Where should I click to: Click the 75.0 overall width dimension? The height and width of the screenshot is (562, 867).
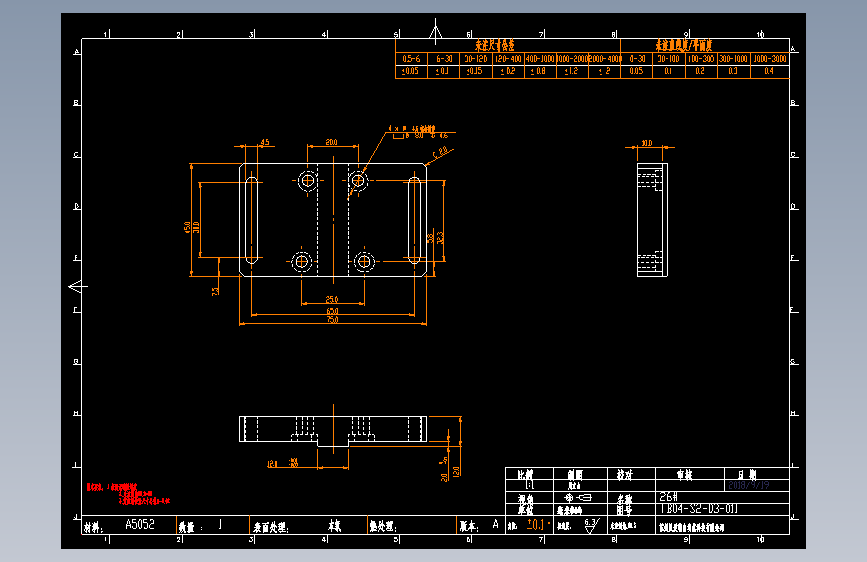(332, 320)
